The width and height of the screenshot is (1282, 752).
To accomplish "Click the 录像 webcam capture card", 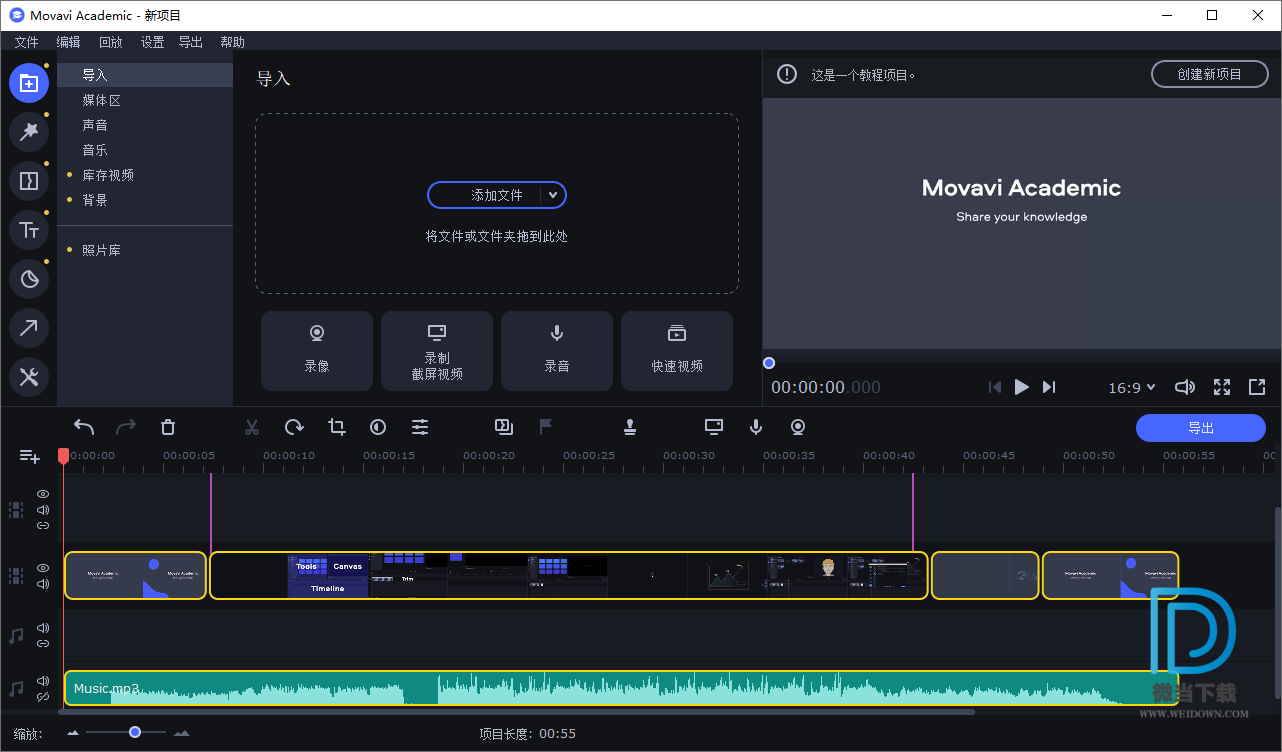I will [x=317, y=351].
